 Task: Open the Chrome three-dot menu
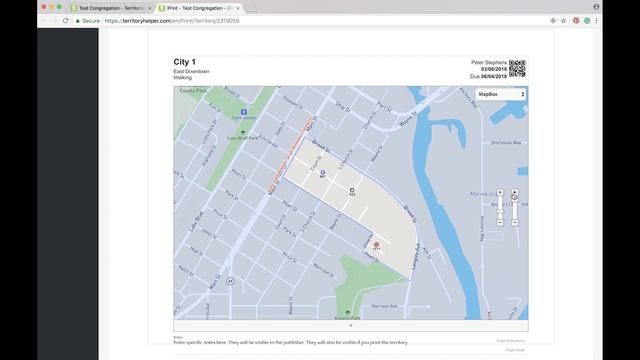(596, 20)
